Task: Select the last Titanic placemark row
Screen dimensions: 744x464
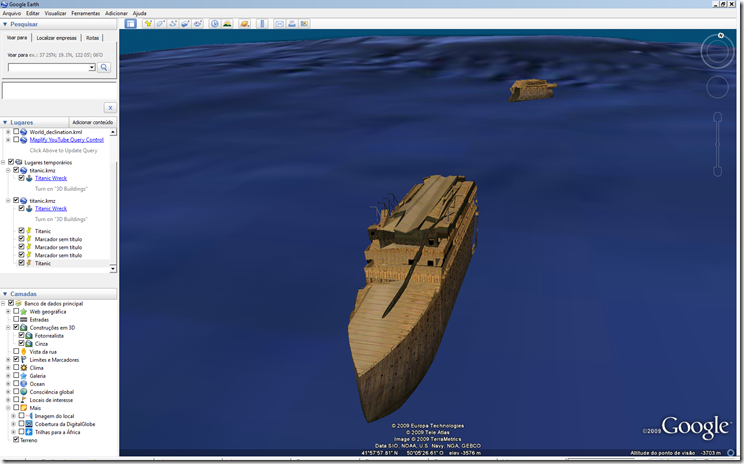Action: [43, 263]
